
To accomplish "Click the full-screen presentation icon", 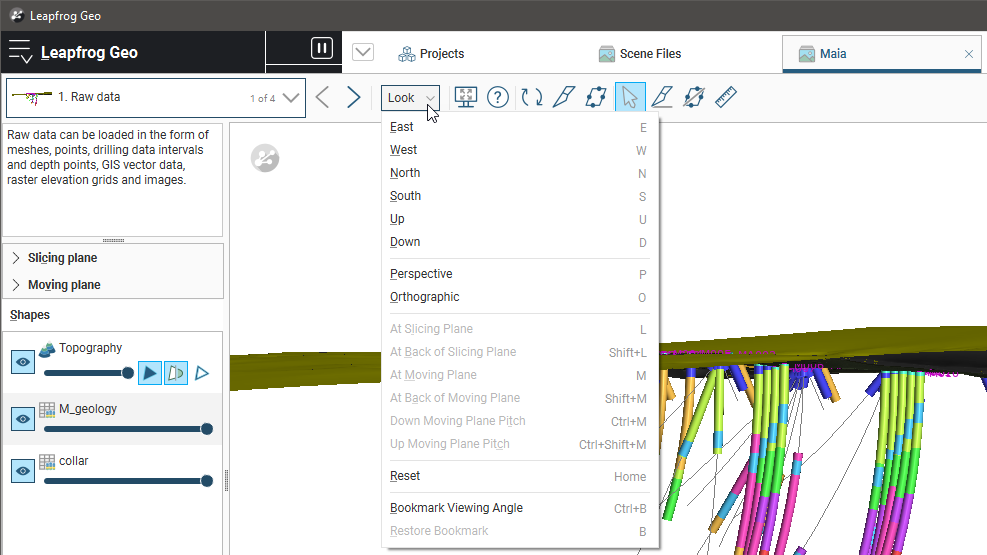I will (466, 97).
